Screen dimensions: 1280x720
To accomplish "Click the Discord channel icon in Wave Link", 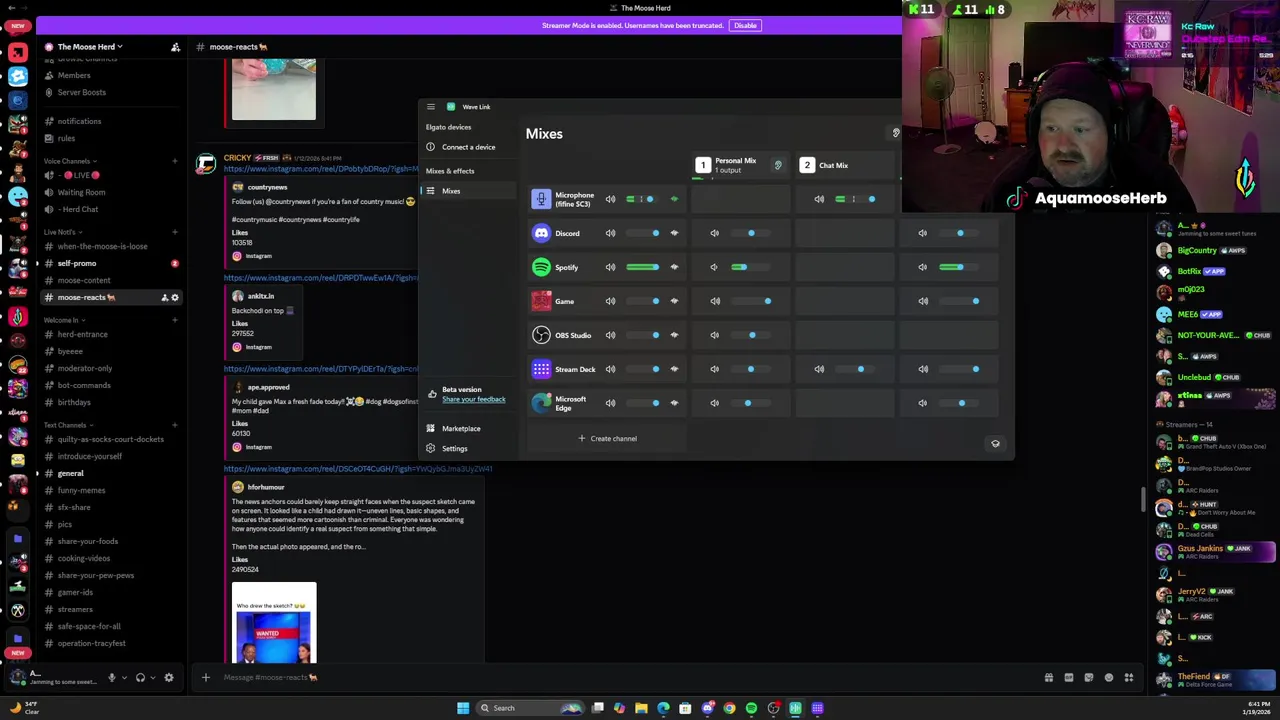I will coord(541,233).
